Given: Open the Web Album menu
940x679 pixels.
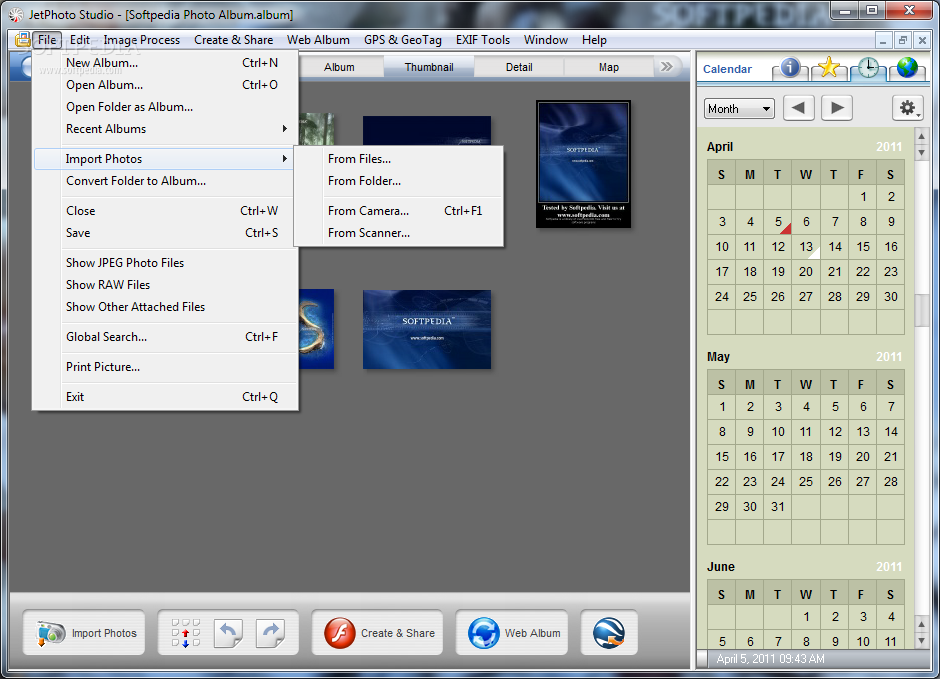Looking at the screenshot, I should 318,40.
